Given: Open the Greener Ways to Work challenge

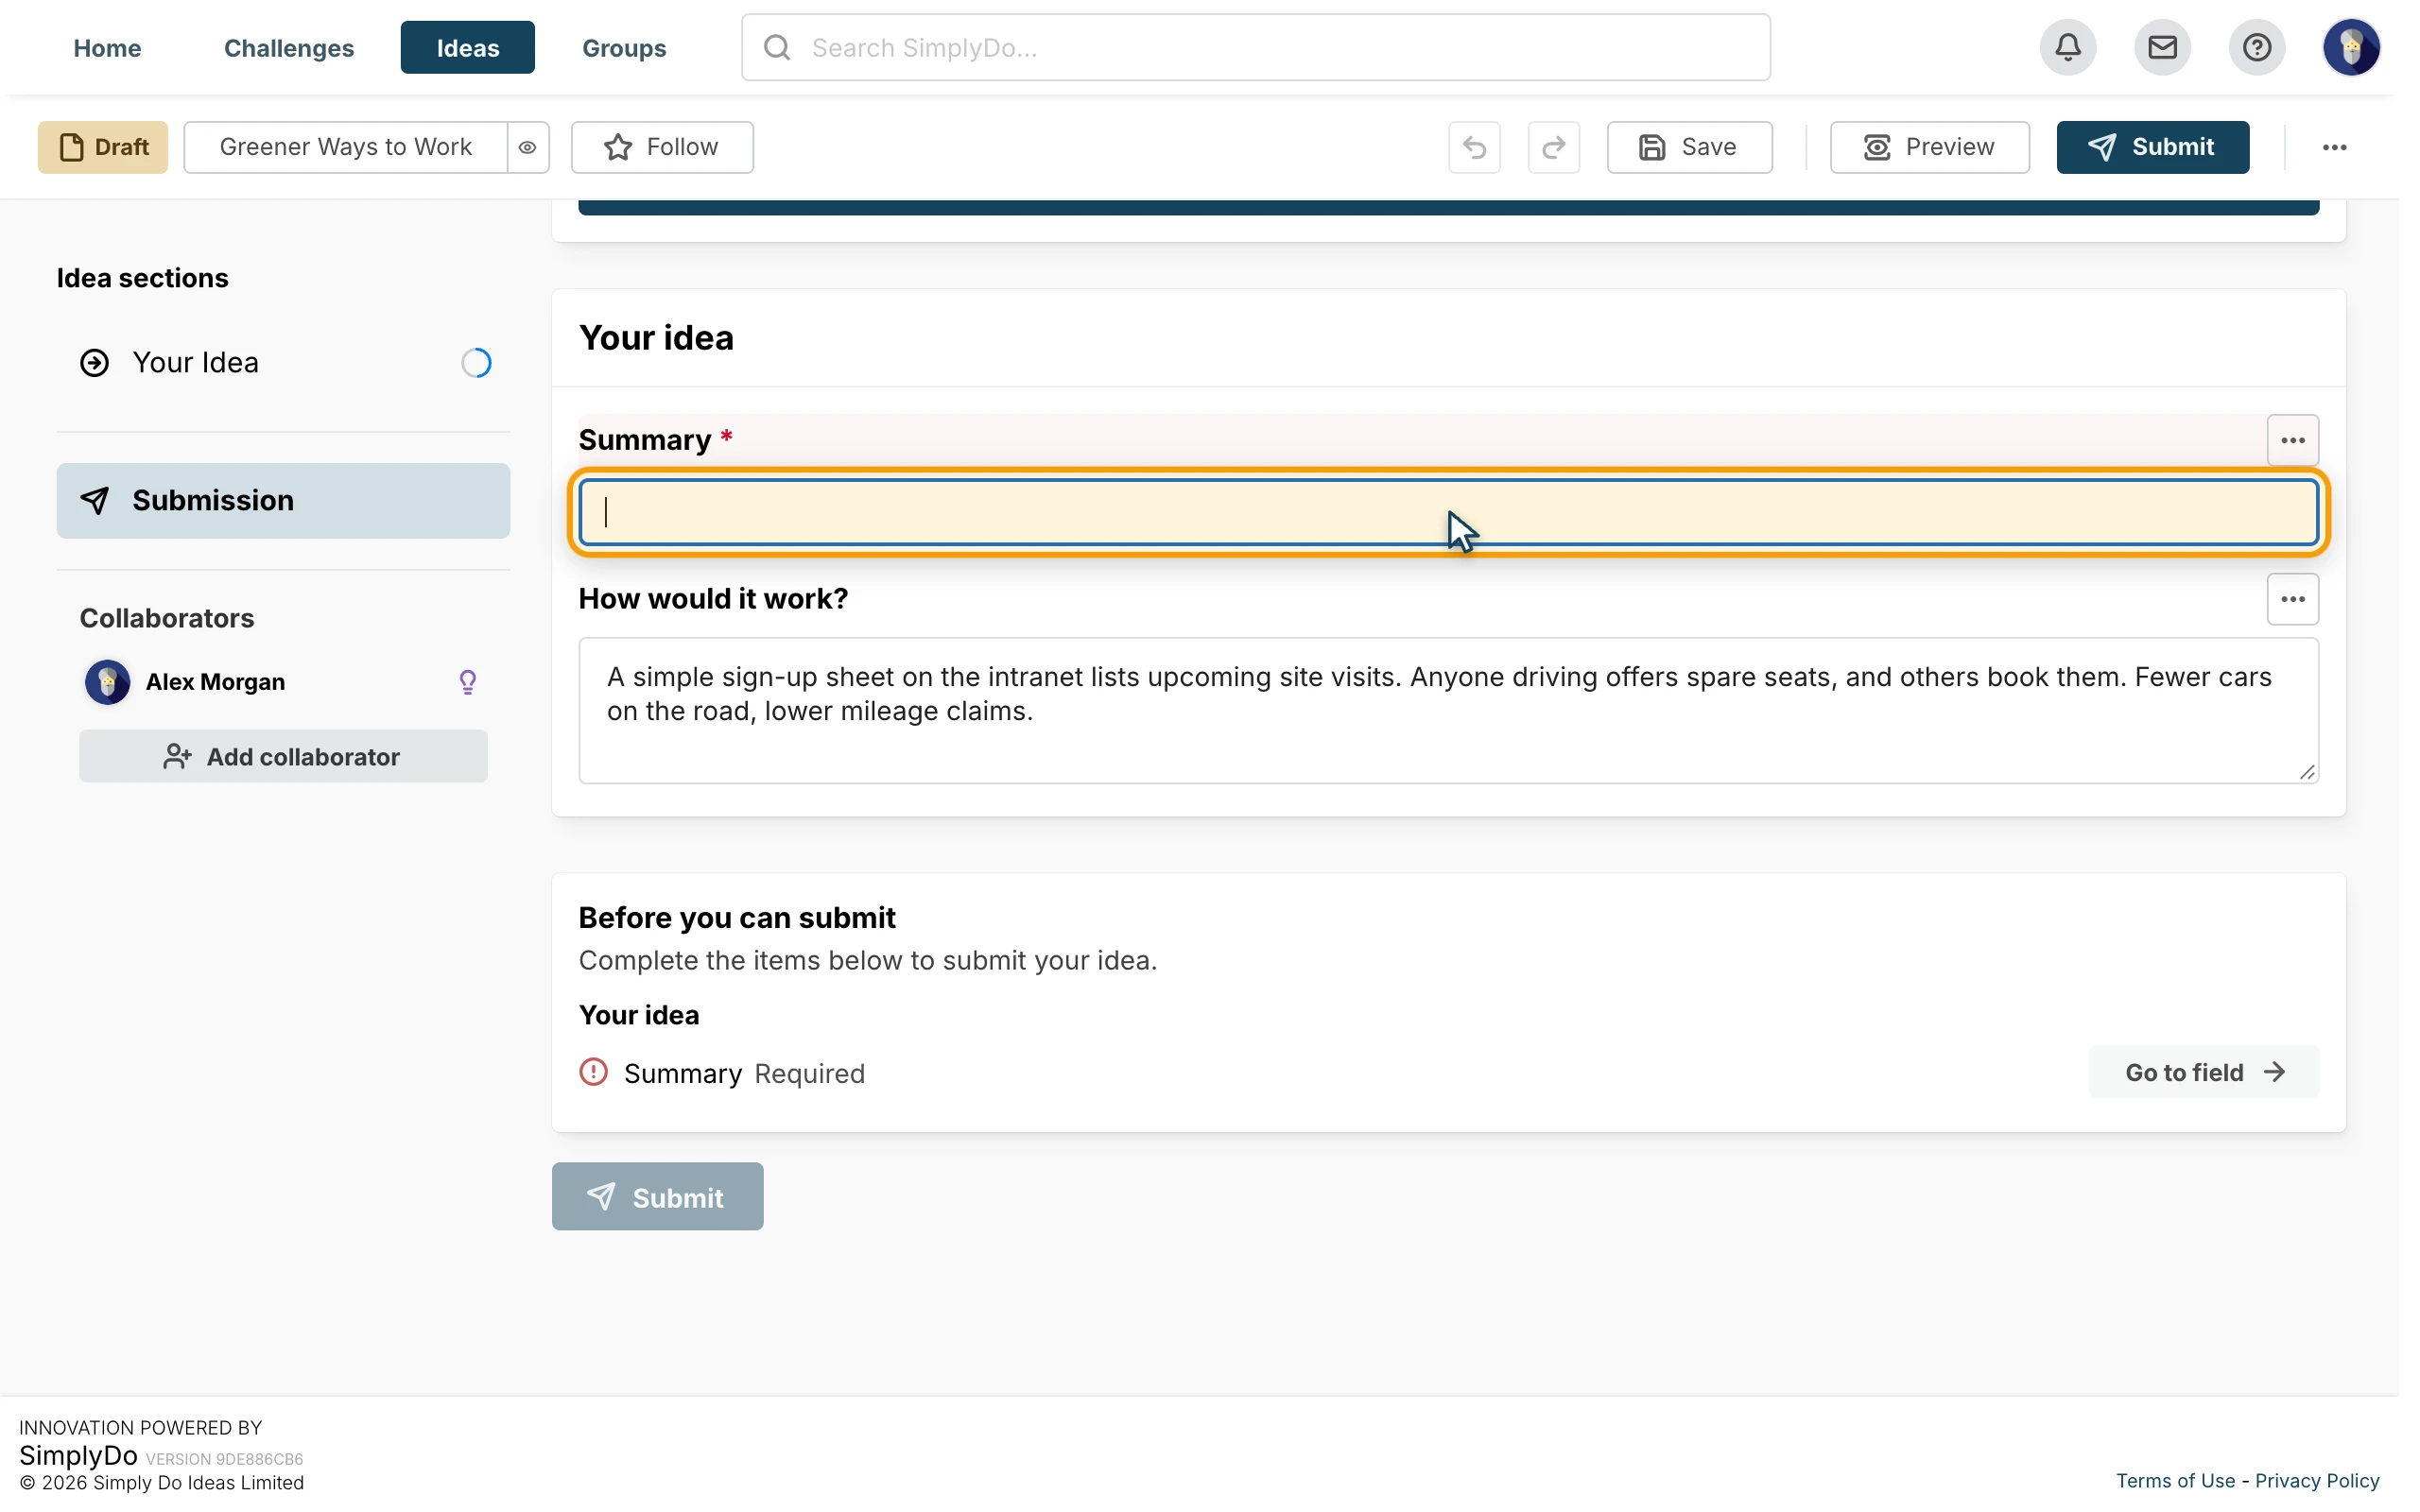Looking at the screenshot, I should 345,147.
